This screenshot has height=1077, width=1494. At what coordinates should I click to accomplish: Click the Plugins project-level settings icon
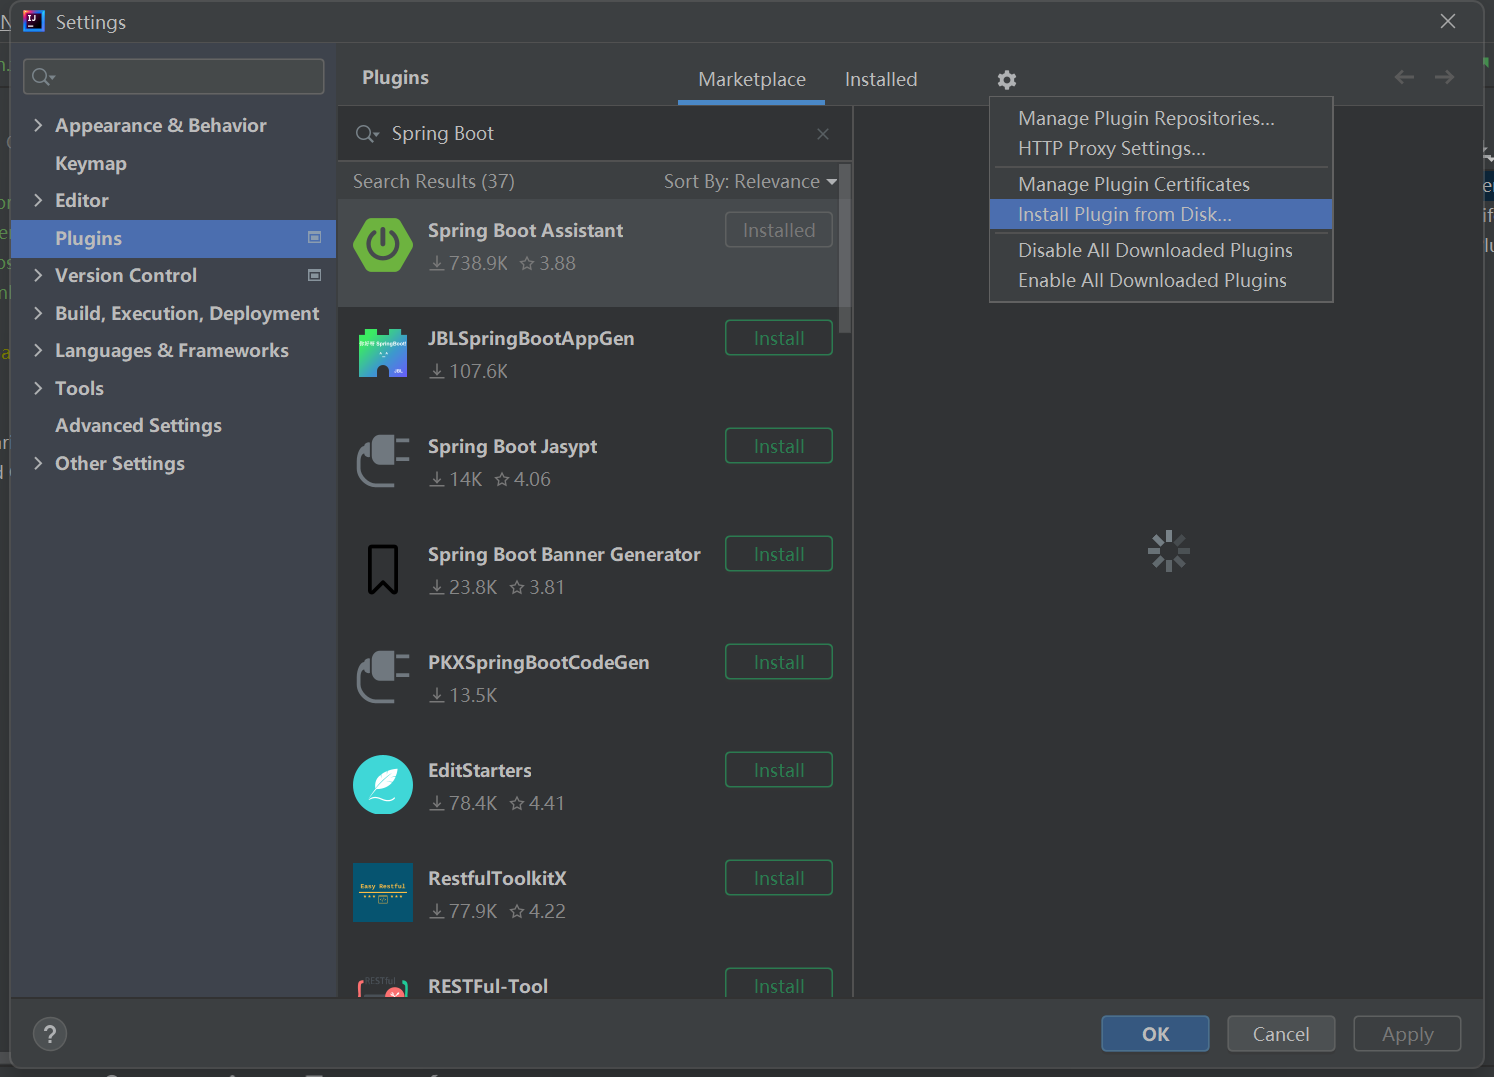pyautogui.click(x=315, y=238)
